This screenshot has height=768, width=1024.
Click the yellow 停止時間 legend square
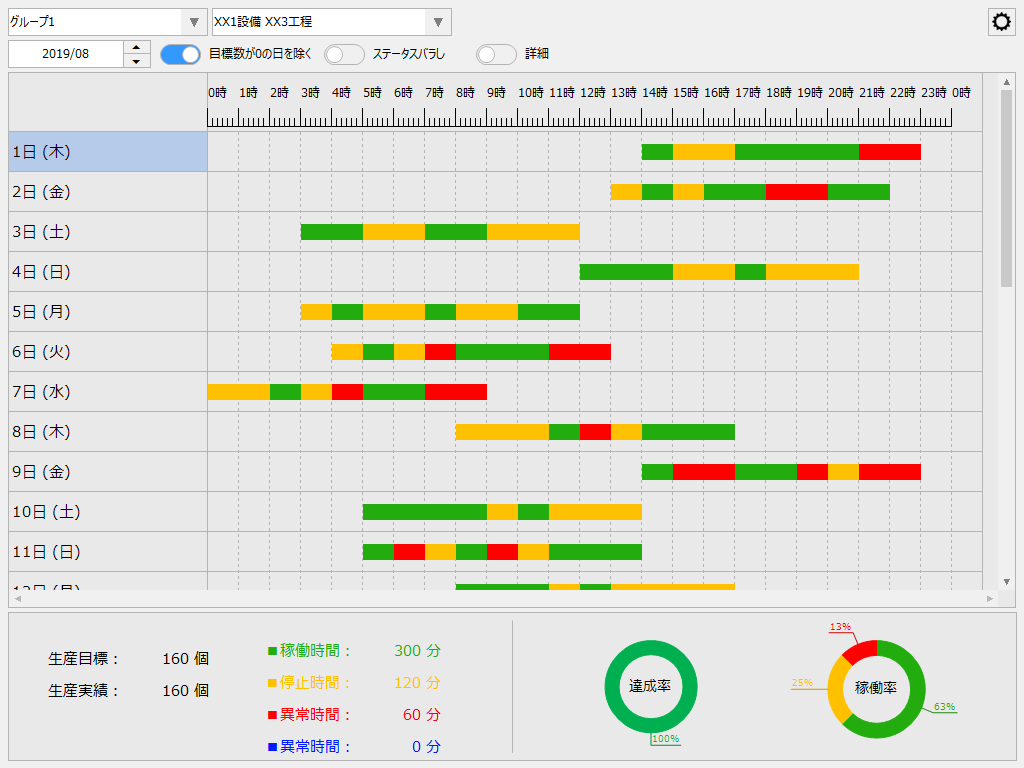272,683
